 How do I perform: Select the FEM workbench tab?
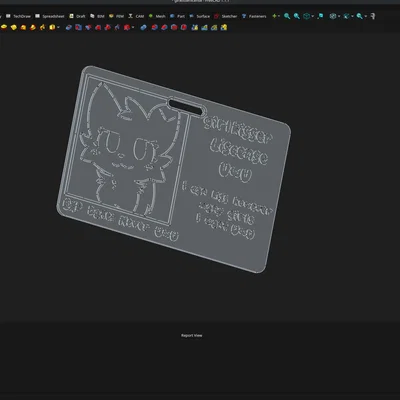click(x=117, y=16)
